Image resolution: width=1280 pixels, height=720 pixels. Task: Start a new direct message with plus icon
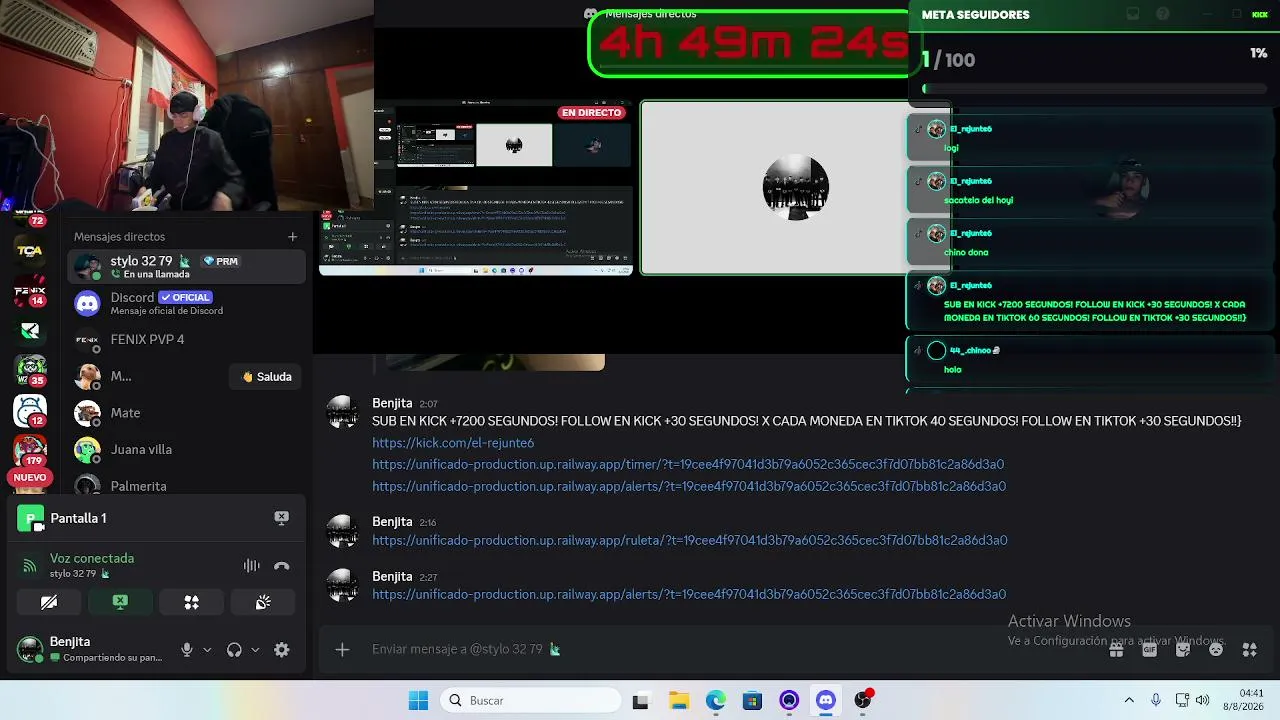point(292,237)
